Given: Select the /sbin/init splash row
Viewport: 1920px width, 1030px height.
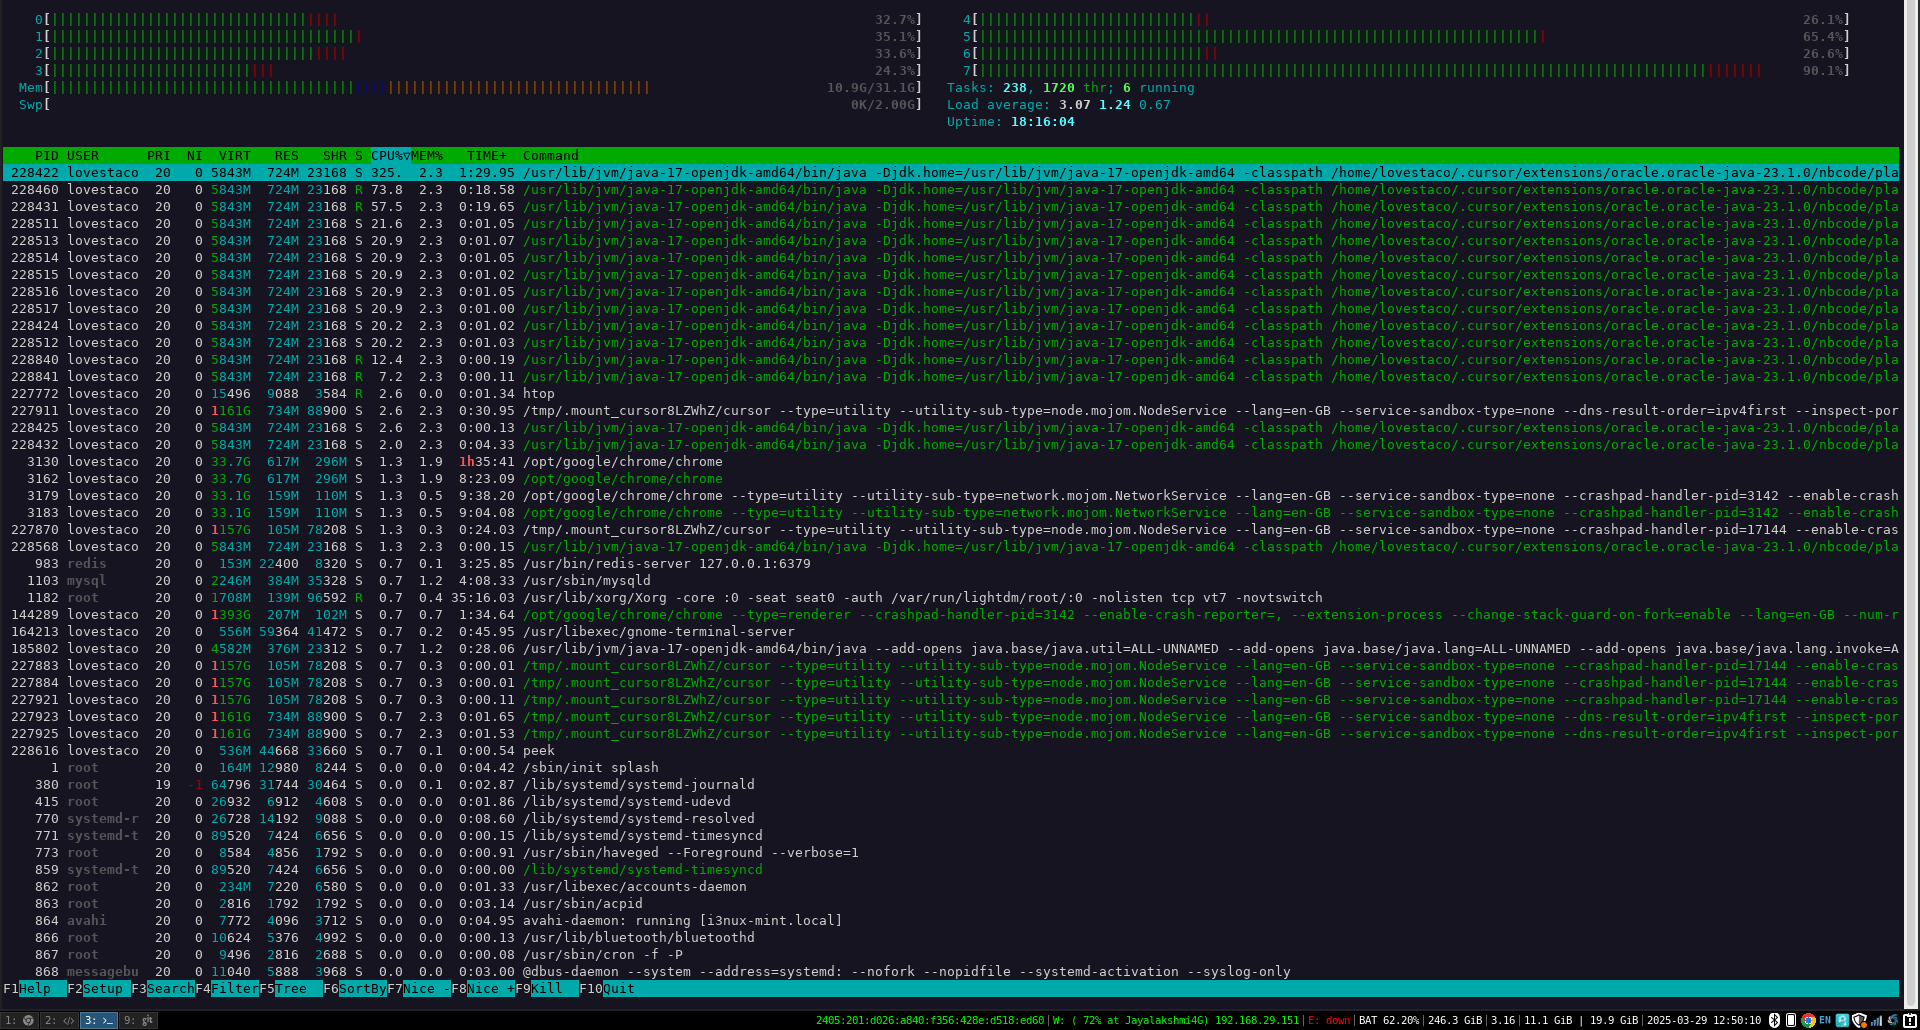Looking at the screenshot, I should pyautogui.click(x=950, y=768).
